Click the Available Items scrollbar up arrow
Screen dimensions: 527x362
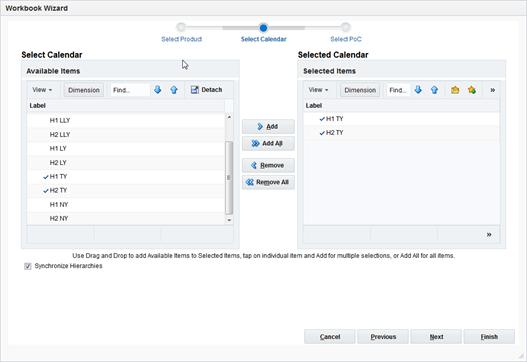(229, 117)
